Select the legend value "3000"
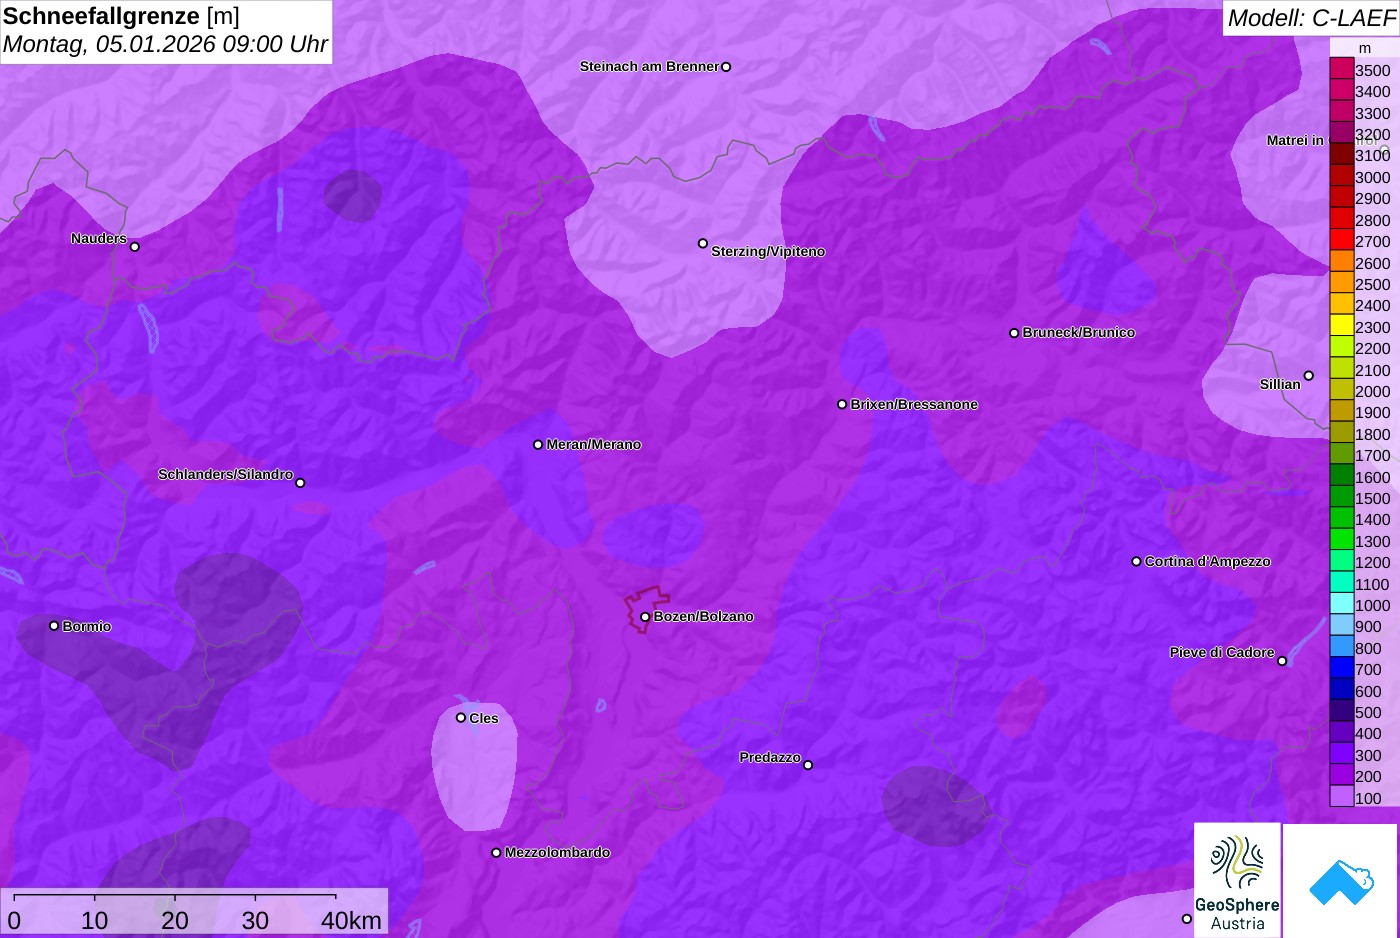 (x=1372, y=177)
